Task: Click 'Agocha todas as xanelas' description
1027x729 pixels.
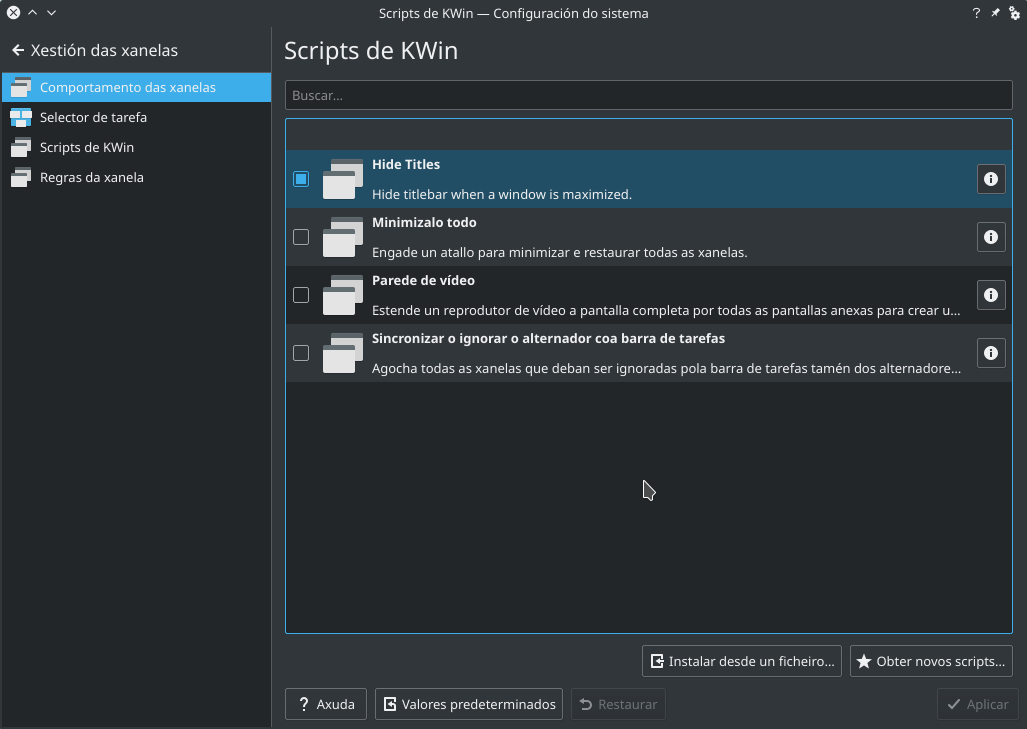Action: [x=667, y=368]
